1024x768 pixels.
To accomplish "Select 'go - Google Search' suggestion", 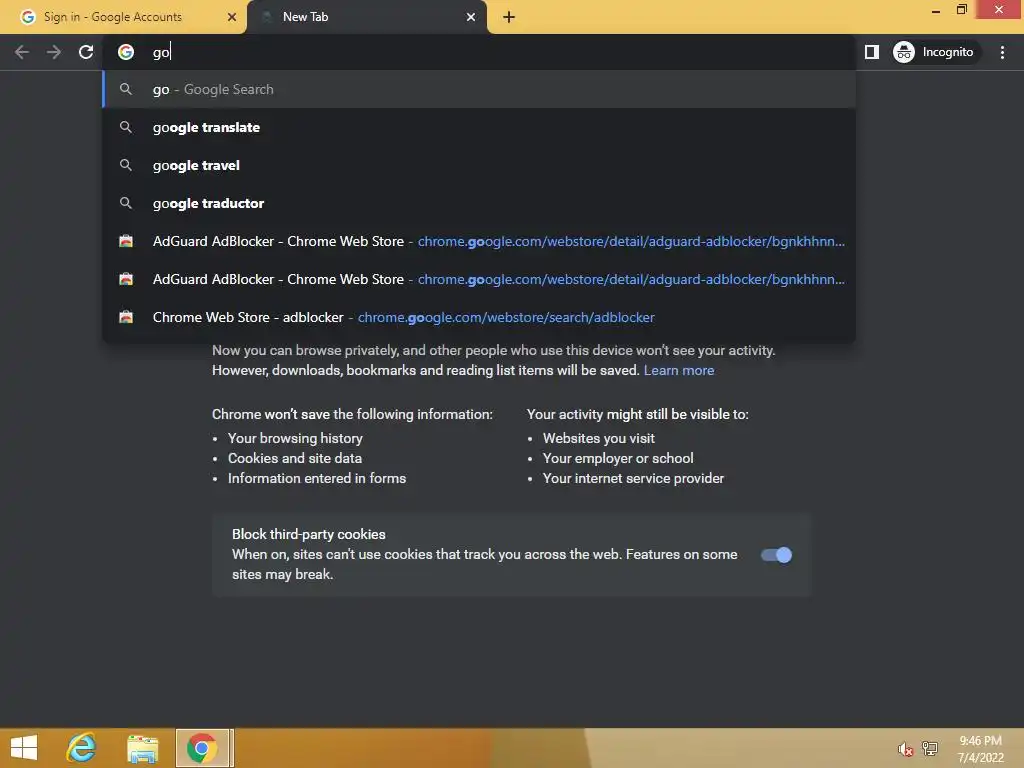I will pos(479,89).
